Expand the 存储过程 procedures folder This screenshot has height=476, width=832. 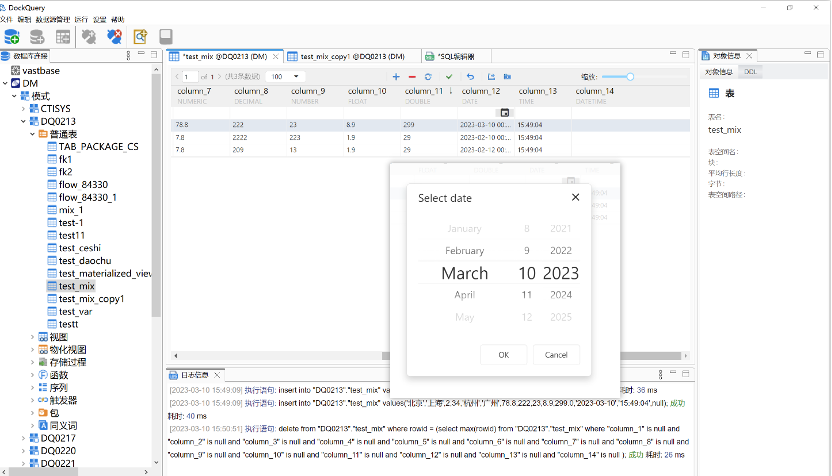click(32, 362)
